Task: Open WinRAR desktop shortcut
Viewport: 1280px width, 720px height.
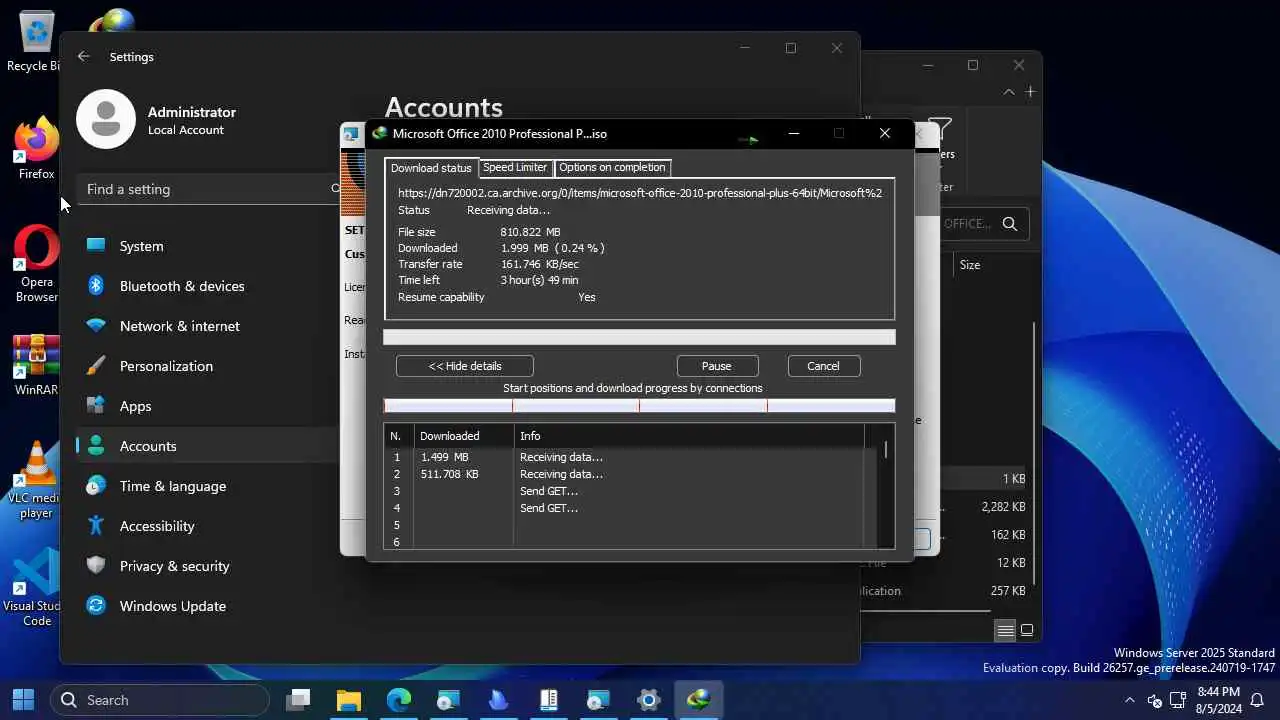Action: click(36, 365)
